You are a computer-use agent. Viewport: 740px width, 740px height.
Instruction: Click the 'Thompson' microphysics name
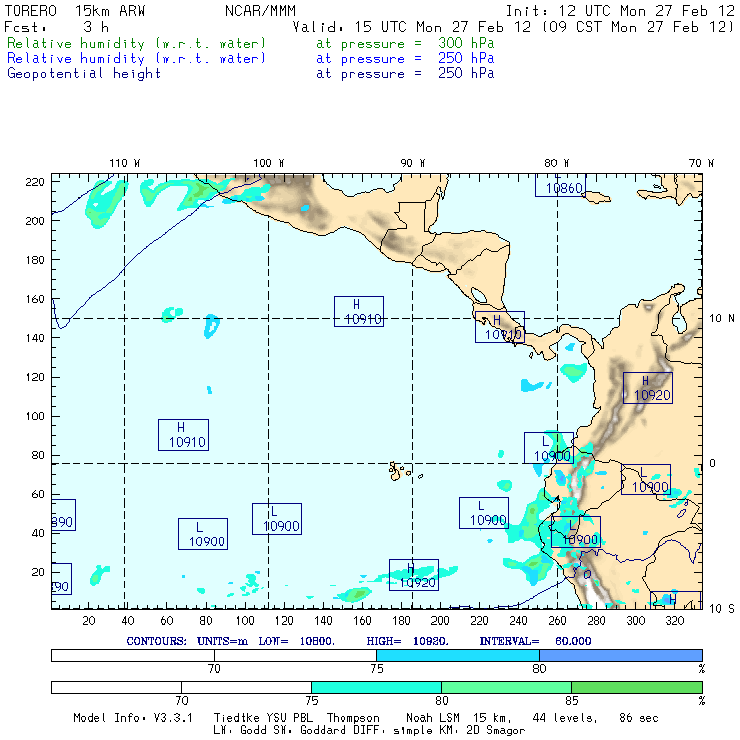[353, 718]
